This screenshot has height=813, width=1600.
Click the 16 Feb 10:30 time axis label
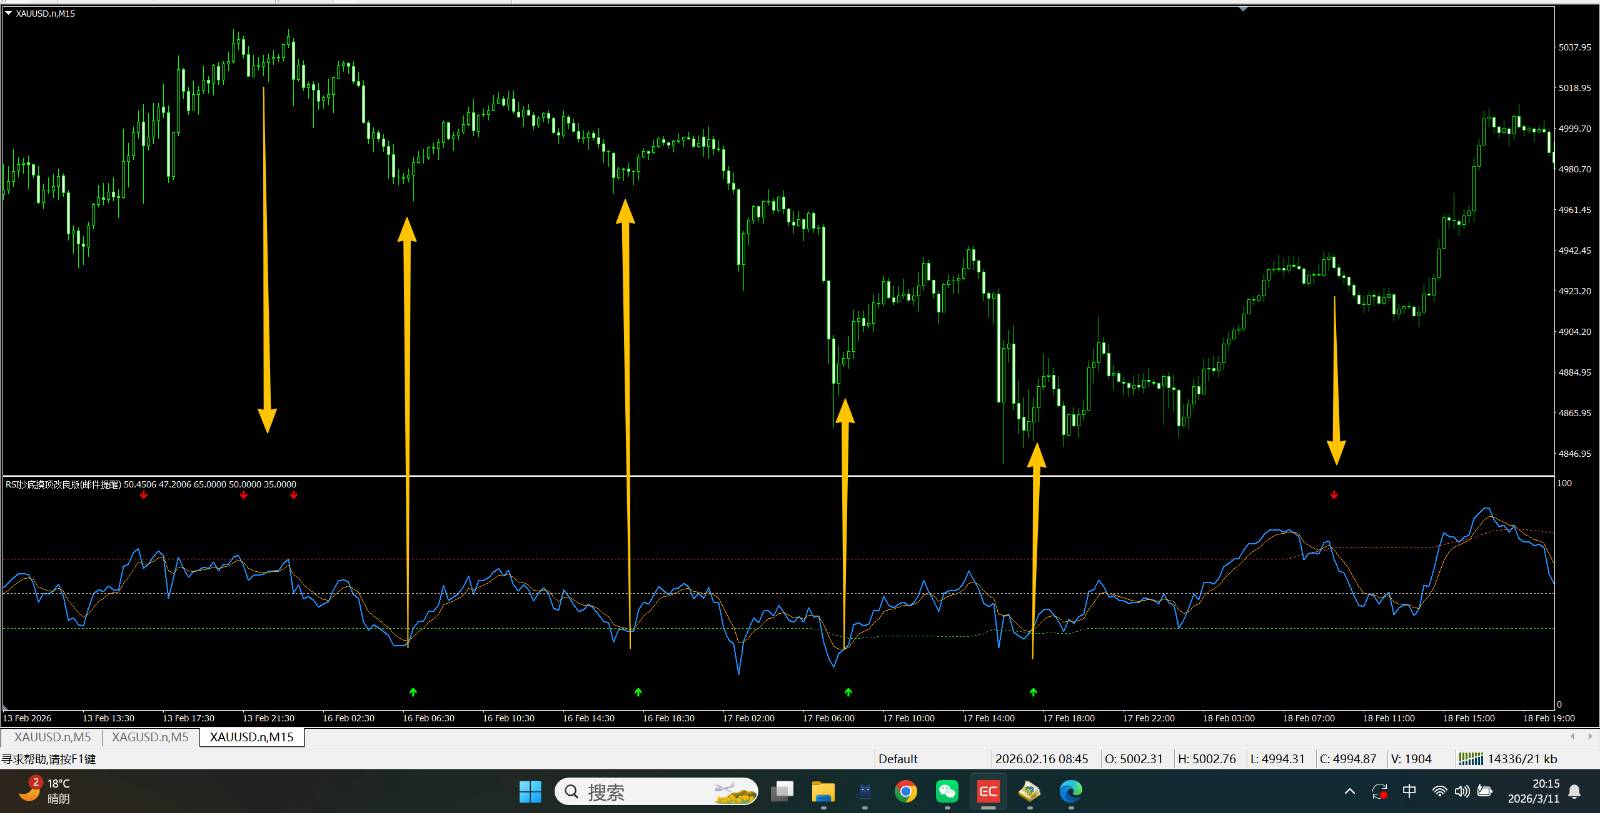click(x=508, y=718)
